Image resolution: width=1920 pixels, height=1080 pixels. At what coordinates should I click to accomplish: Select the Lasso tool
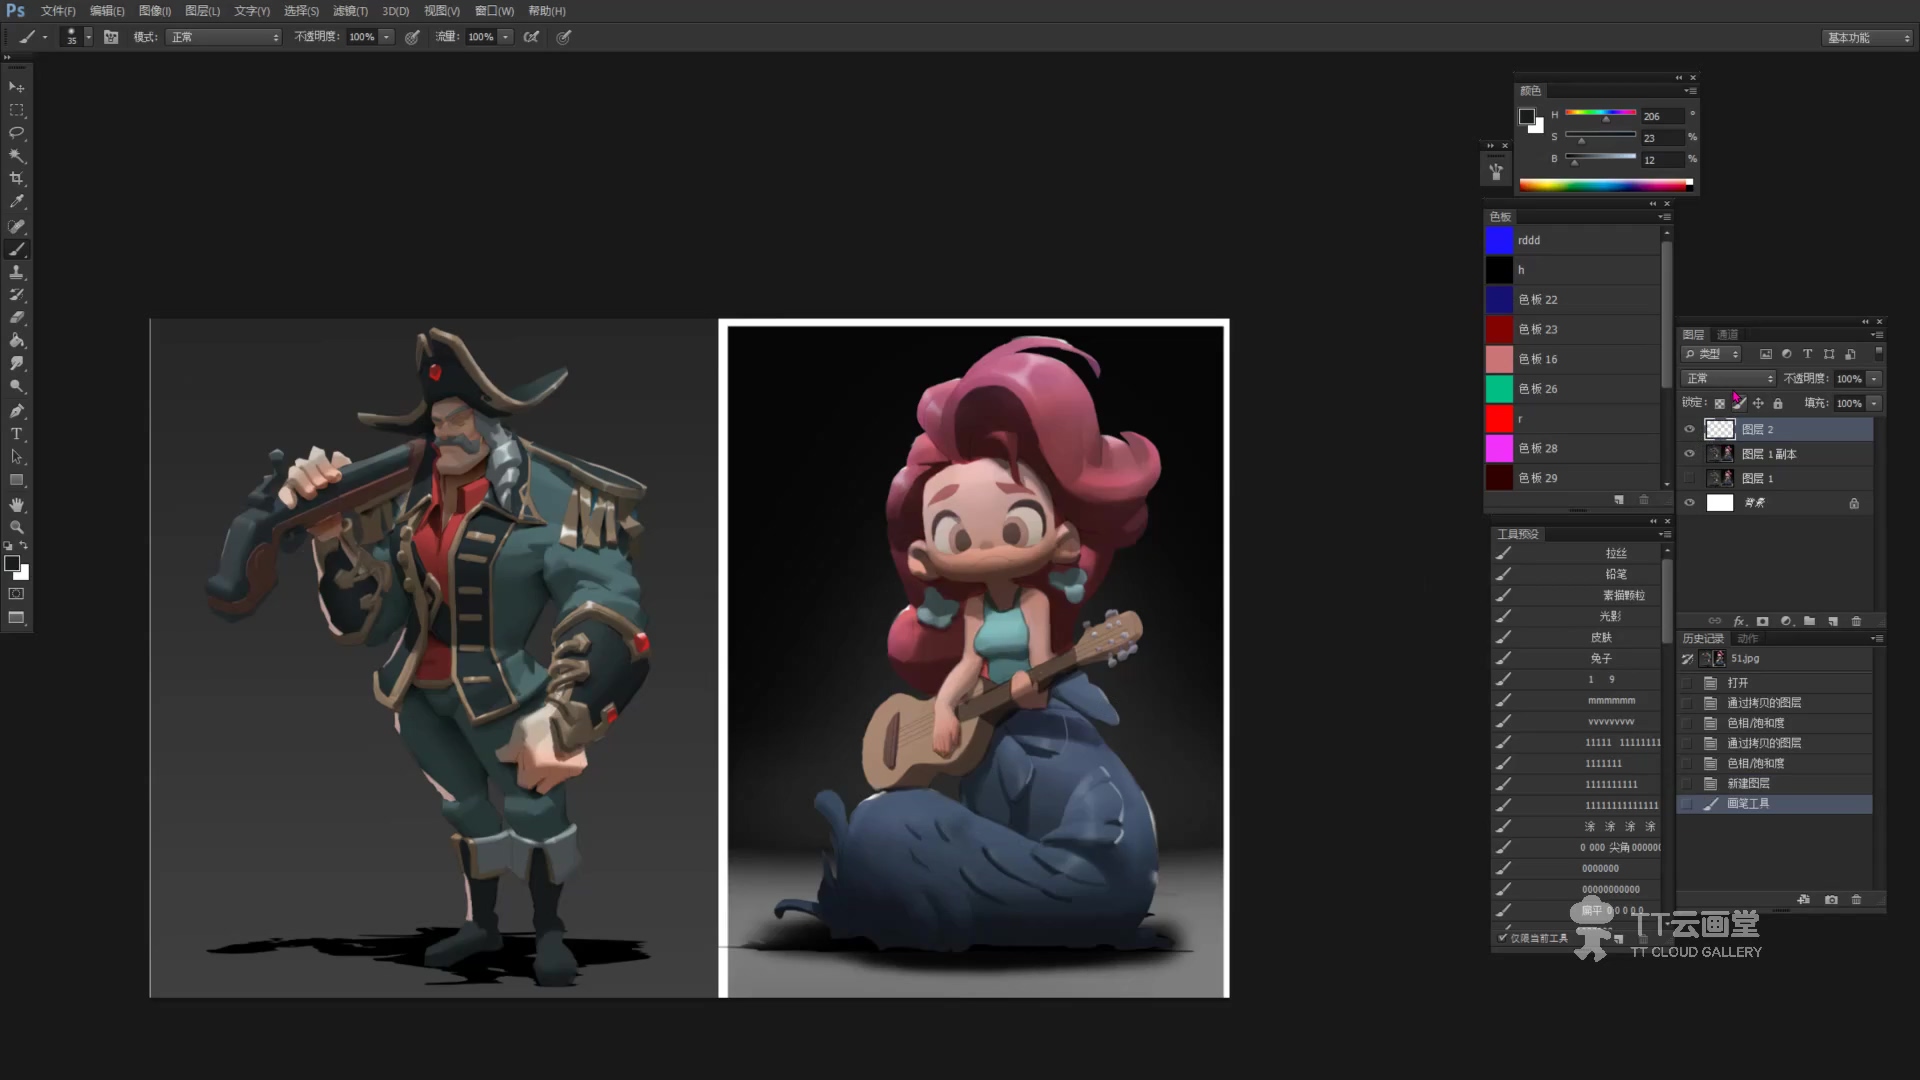click(17, 132)
